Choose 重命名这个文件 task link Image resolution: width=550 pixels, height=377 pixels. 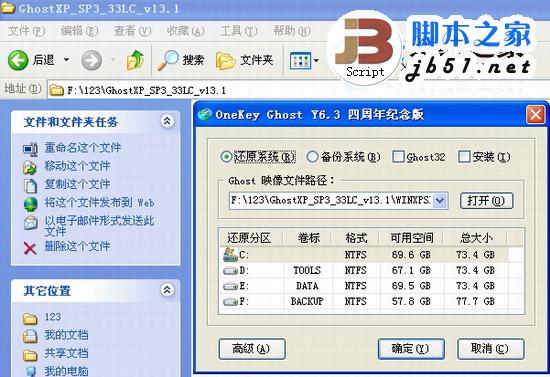coord(83,148)
